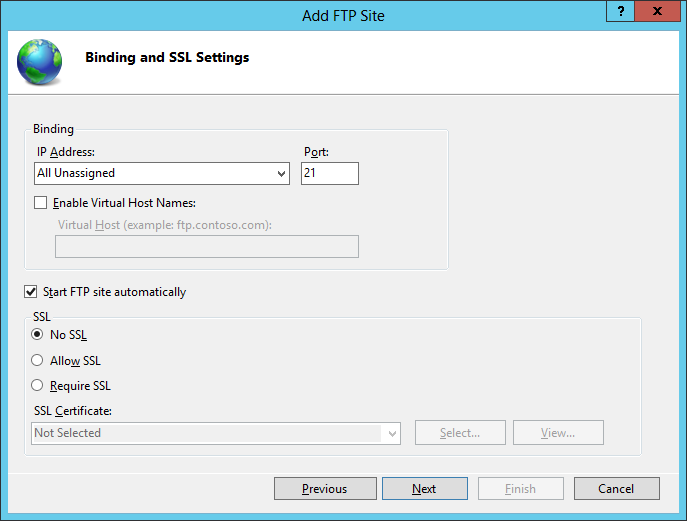The height and width of the screenshot is (521, 687).
Task: Click the globe icon in the header
Action: pos(39,62)
